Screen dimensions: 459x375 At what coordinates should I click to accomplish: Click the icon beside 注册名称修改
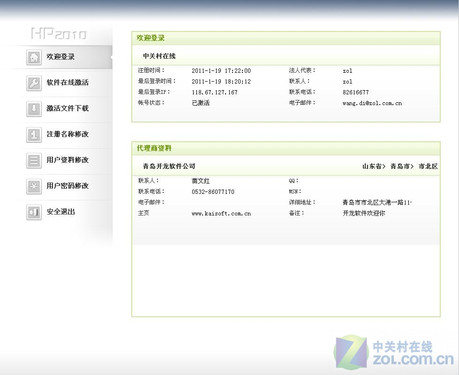(34, 134)
